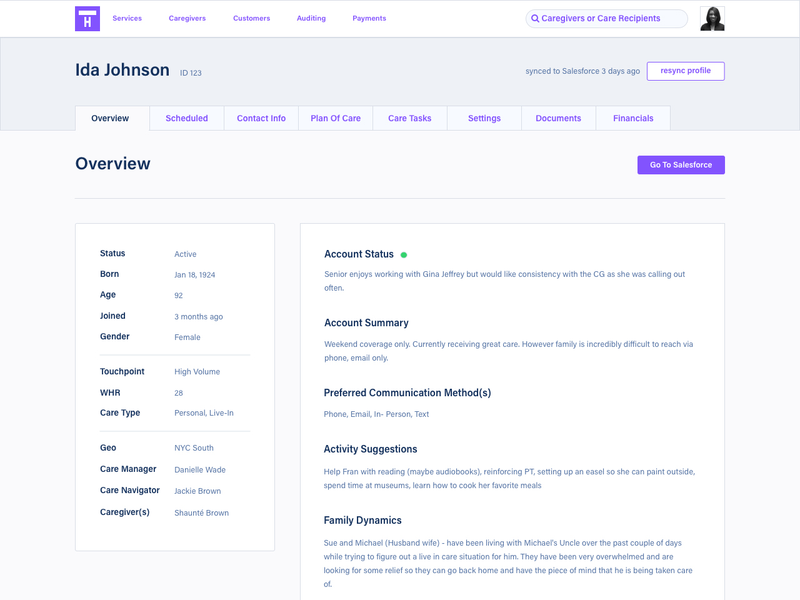Select the Overview tab
Screen dimensions: 800x600
pos(110,118)
